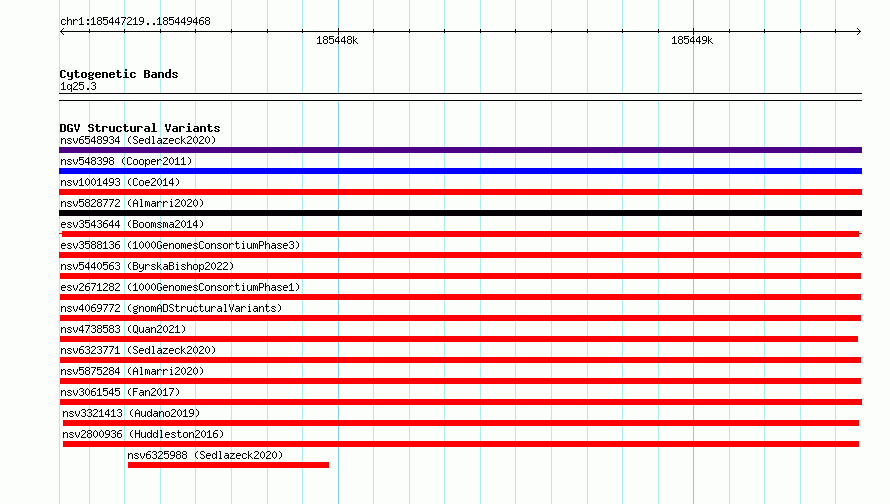This screenshot has height=504, width=890.
Task: Open the nsv3061545 (Fan2017) label
Action: tap(120, 392)
